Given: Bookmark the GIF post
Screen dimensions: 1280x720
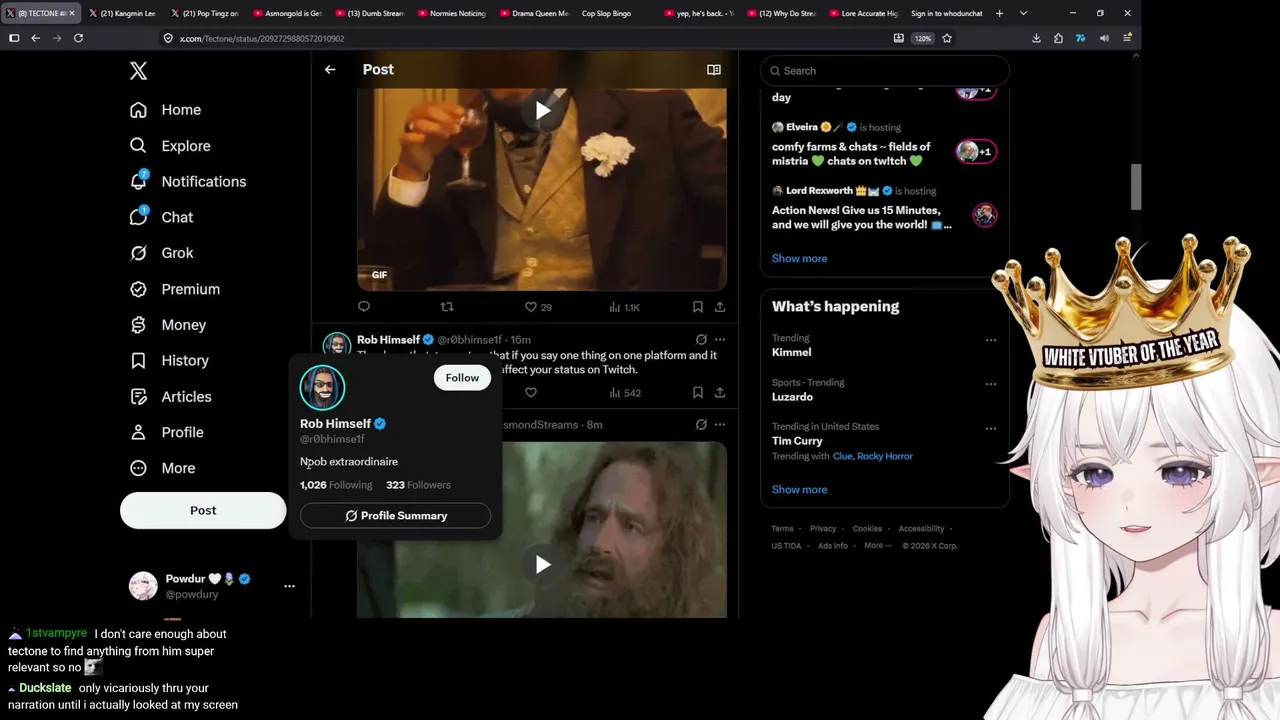Looking at the screenshot, I should (x=697, y=307).
